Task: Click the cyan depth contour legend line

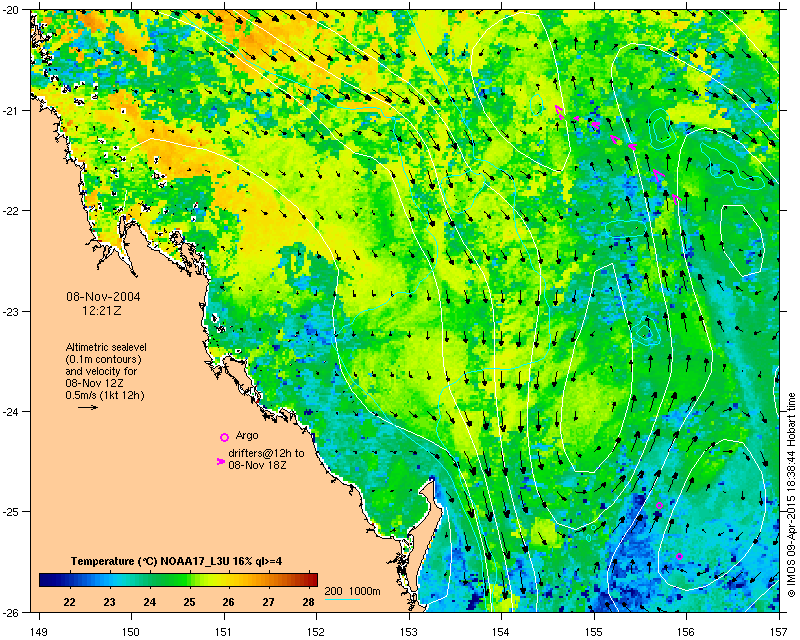Action: 342,599
